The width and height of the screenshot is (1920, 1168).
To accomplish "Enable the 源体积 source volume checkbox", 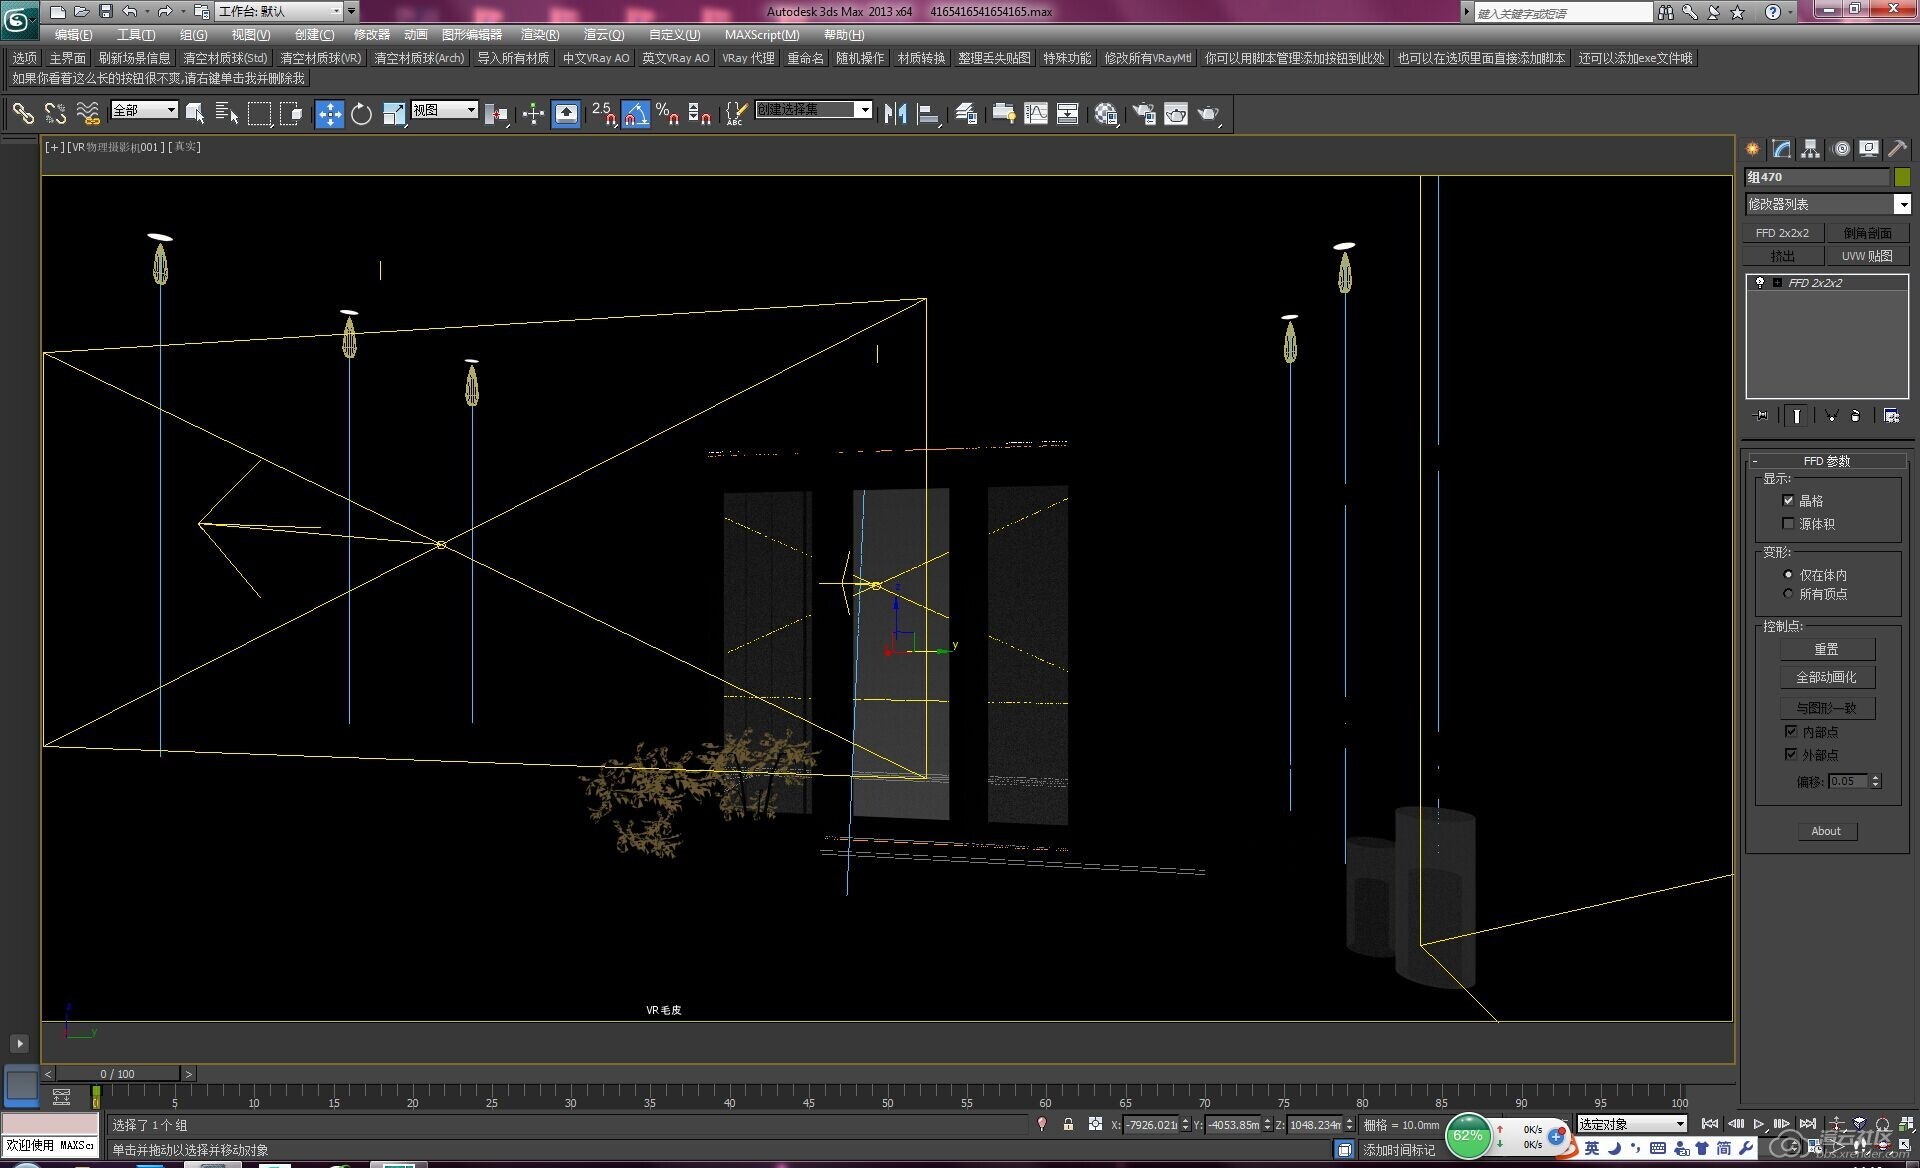I will pyautogui.click(x=1788, y=523).
